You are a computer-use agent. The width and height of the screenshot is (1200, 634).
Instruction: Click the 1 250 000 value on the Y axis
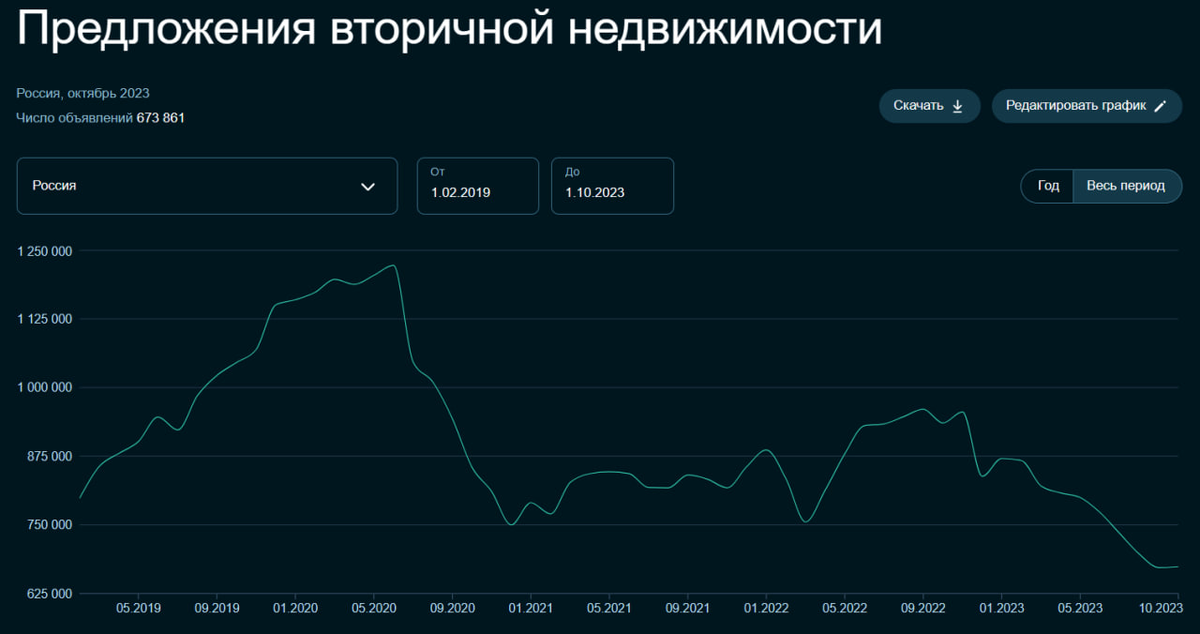coord(46,251)
